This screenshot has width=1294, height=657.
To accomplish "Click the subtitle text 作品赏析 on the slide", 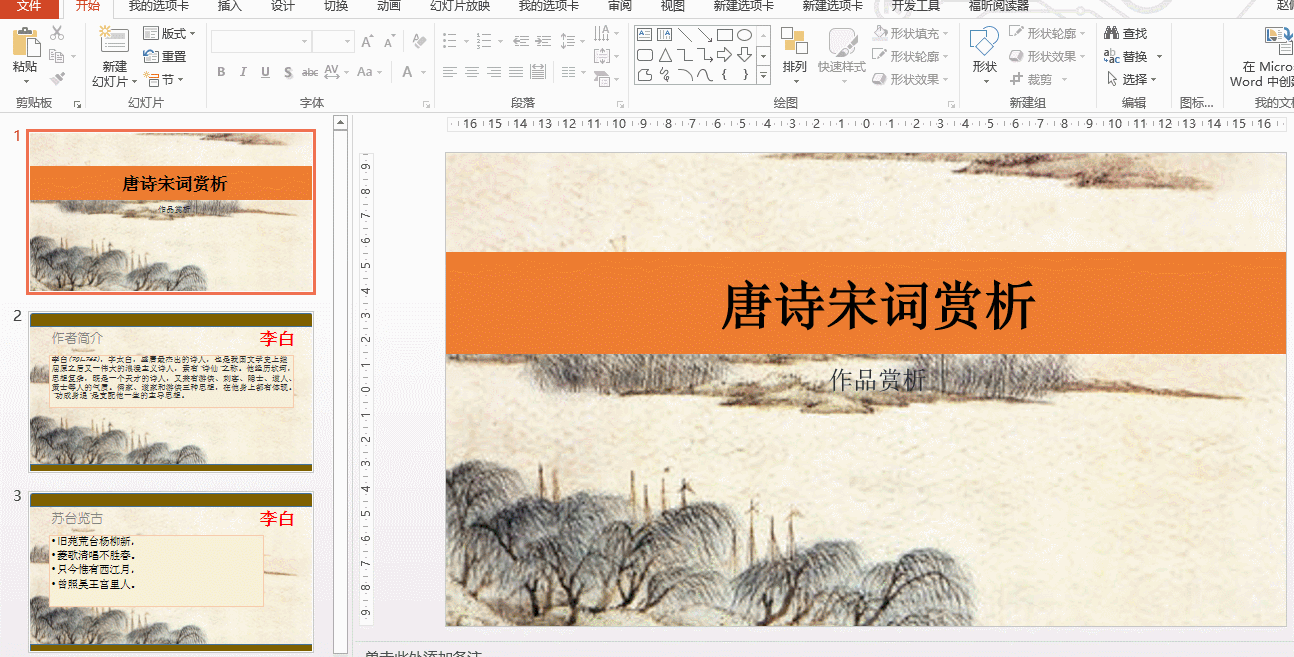I will (878, 379).
